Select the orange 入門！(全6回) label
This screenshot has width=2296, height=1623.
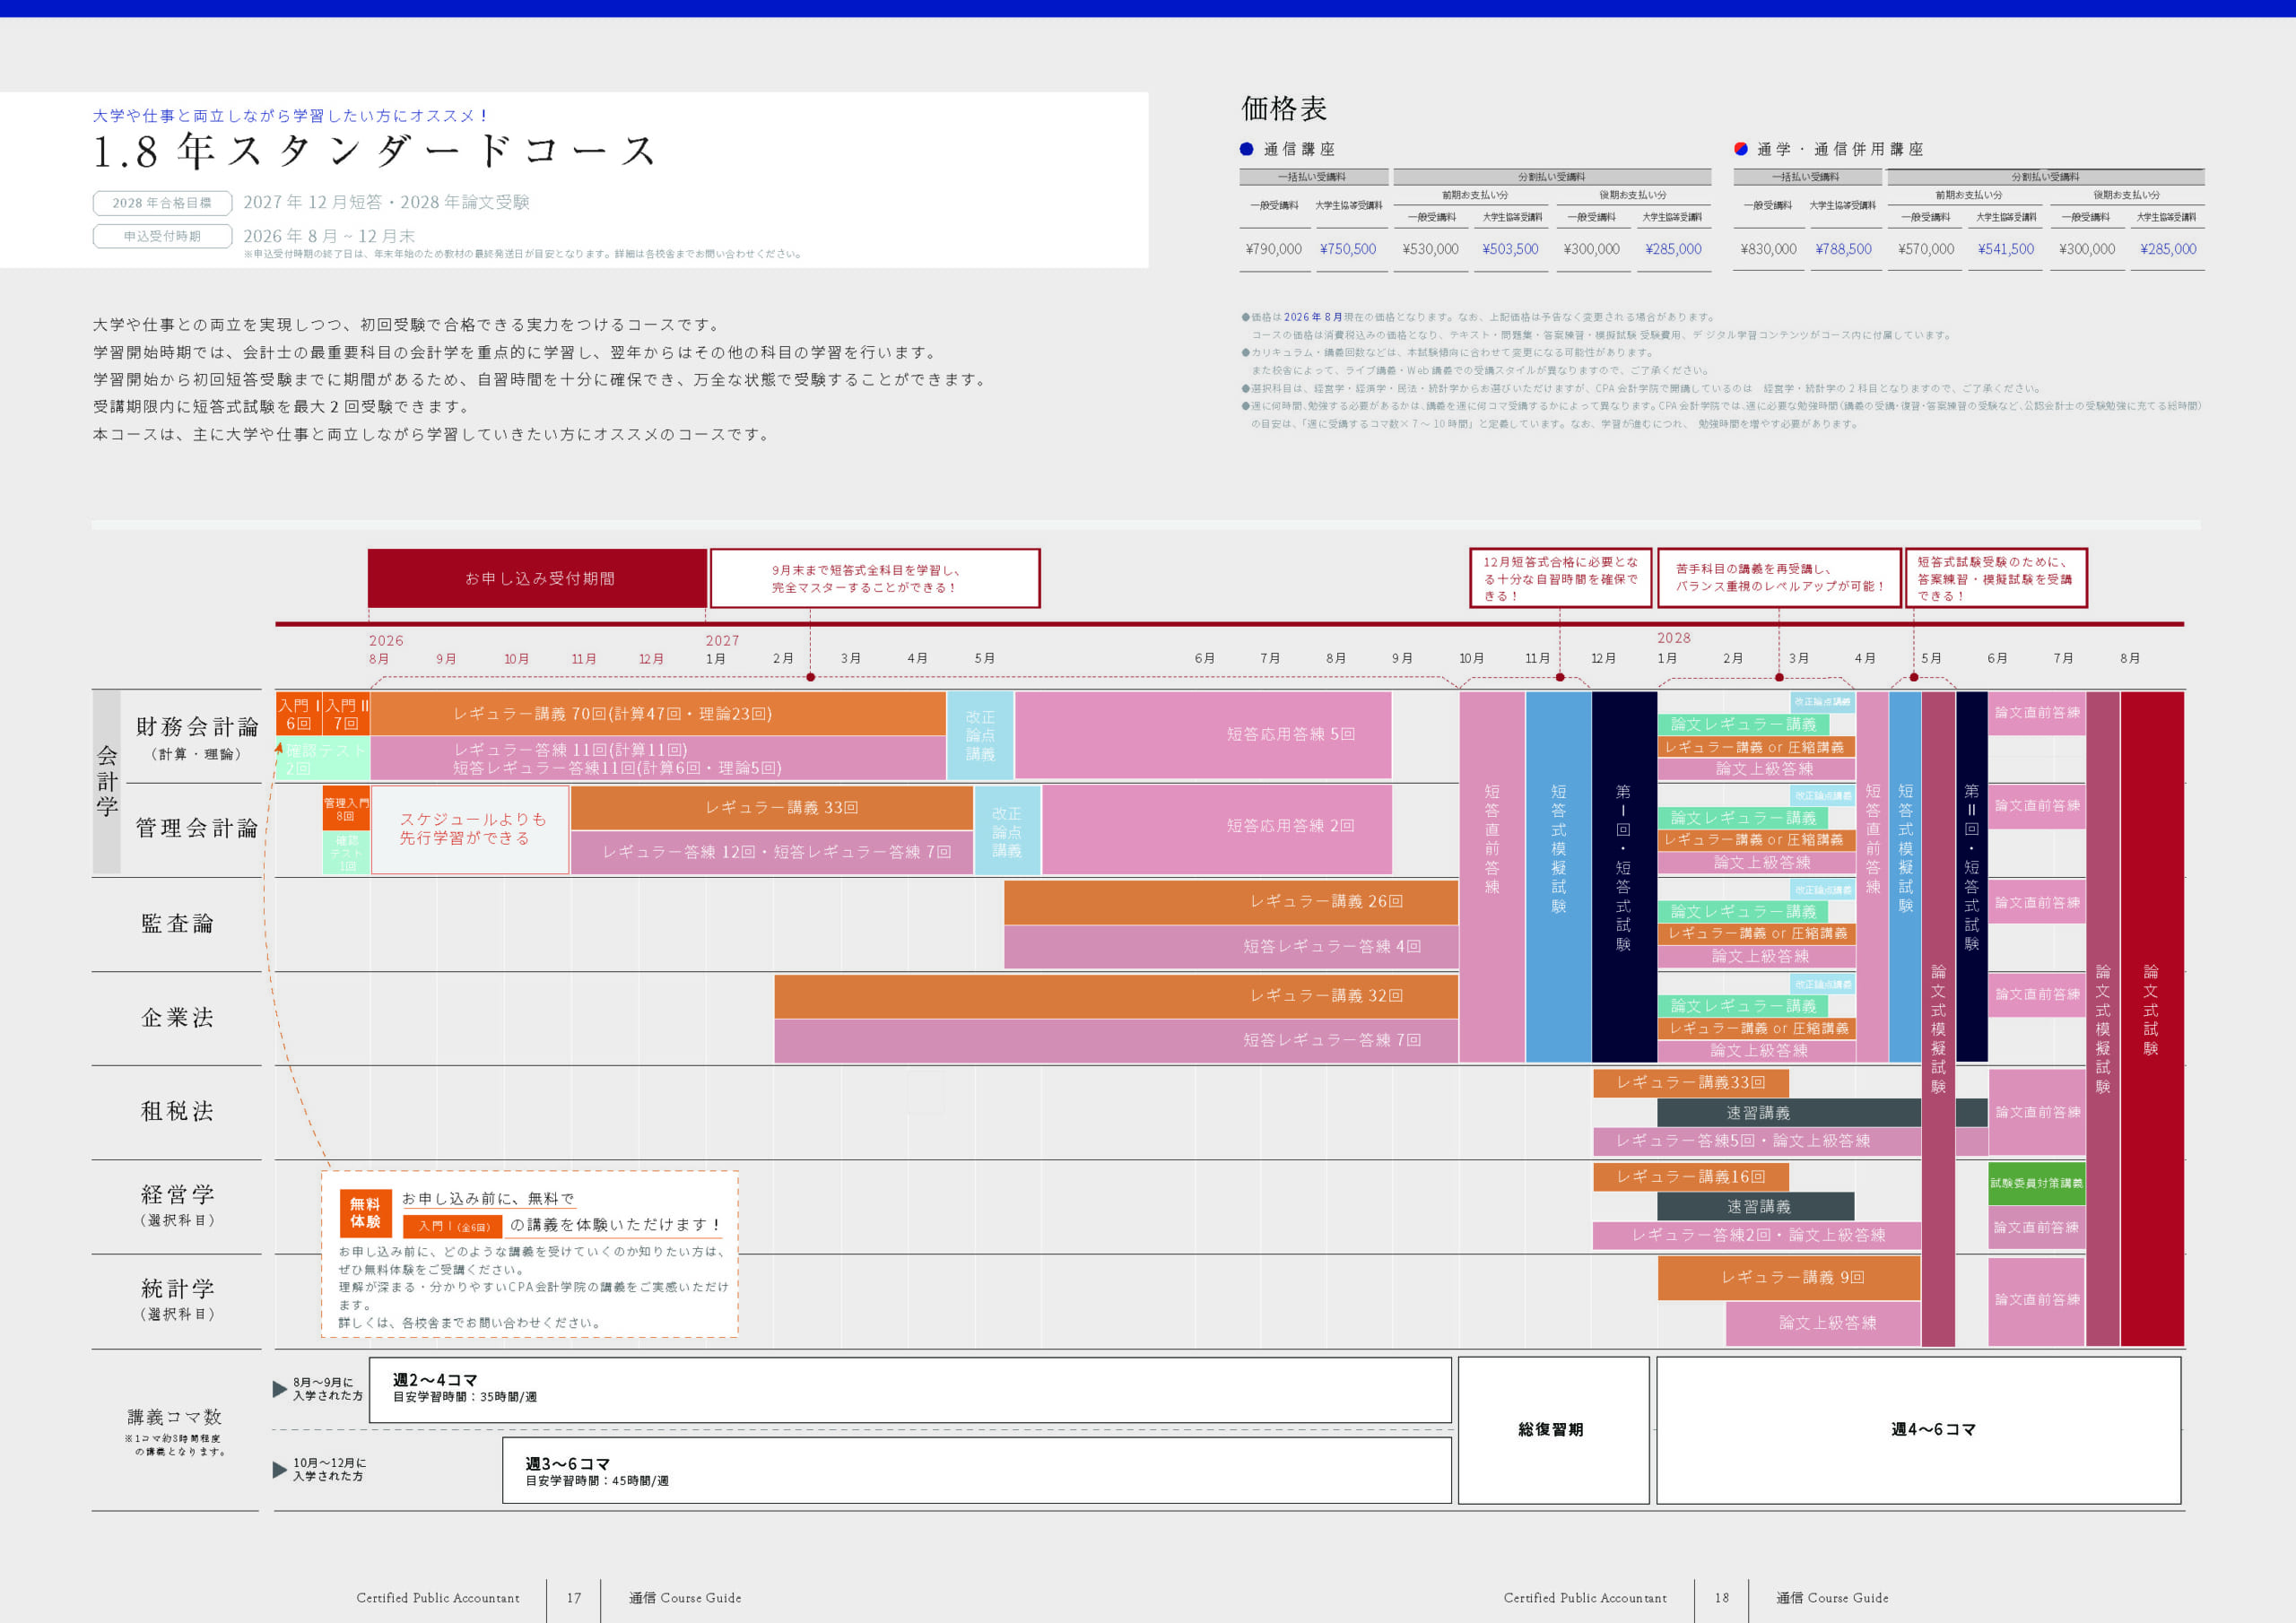[453, 1226]
